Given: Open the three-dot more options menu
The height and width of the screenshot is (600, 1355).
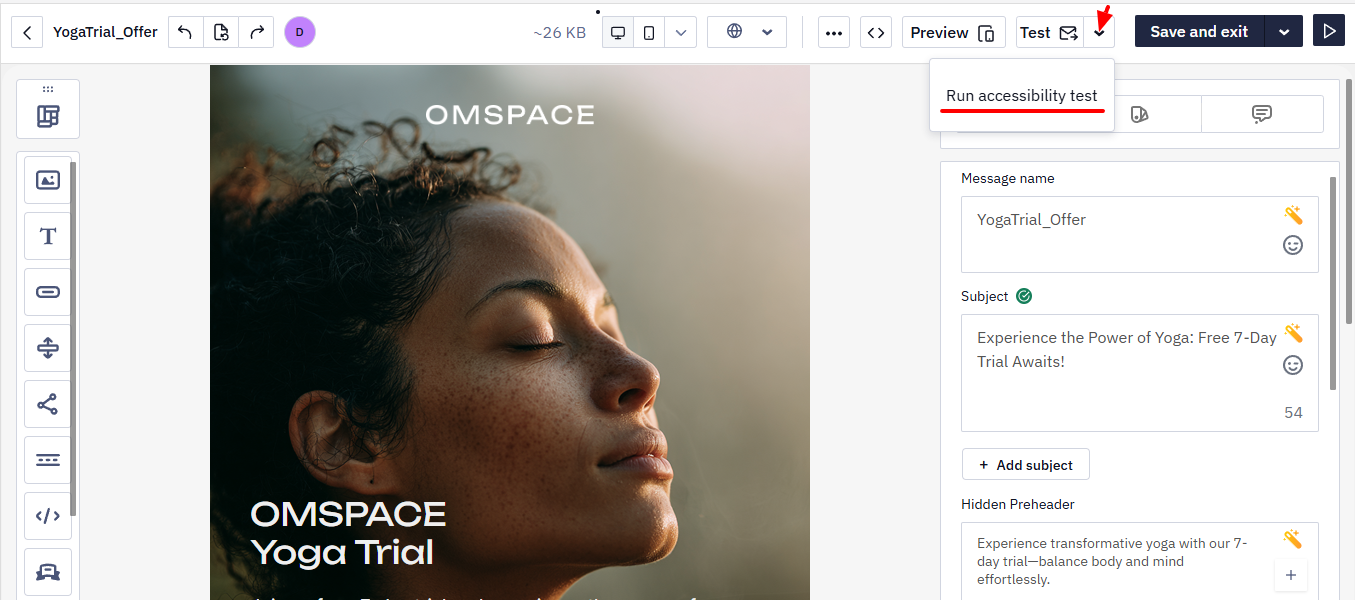Looking at the screenshot, I should pyautogui.click(x=834, y=32).
